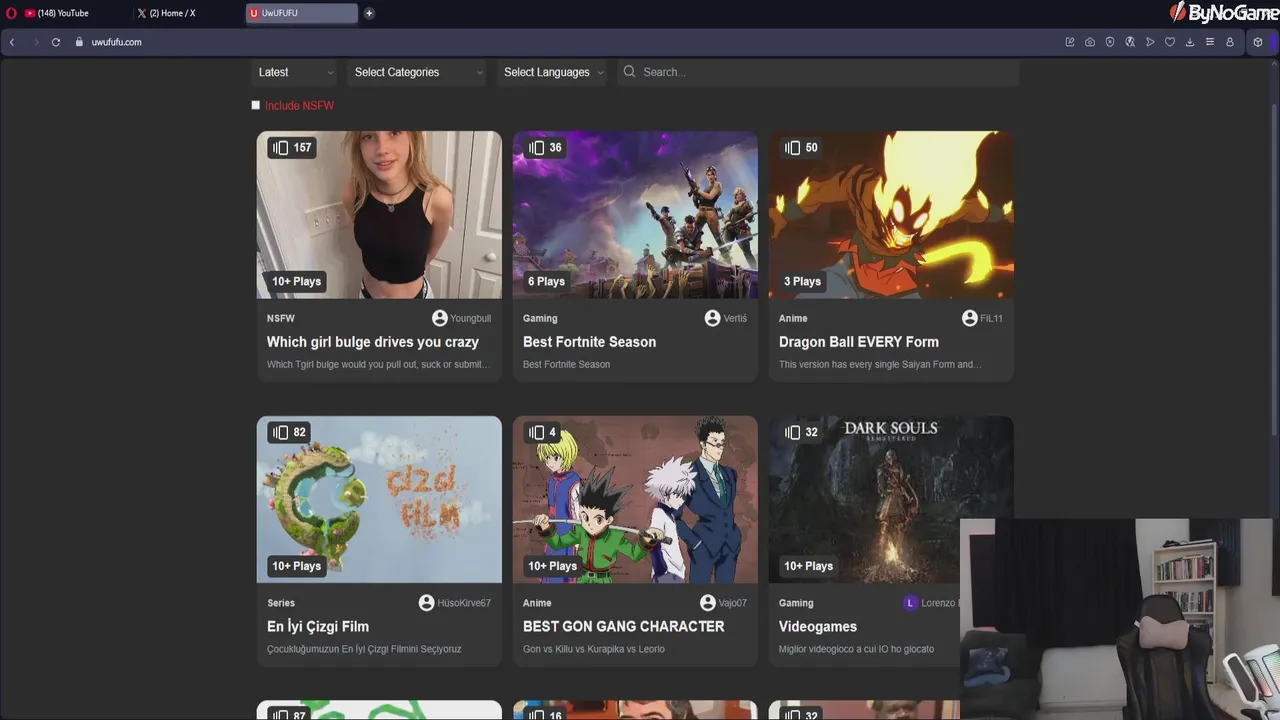Open the ad blocker shield icon

pyautogui.click(x=1110, y=42)
